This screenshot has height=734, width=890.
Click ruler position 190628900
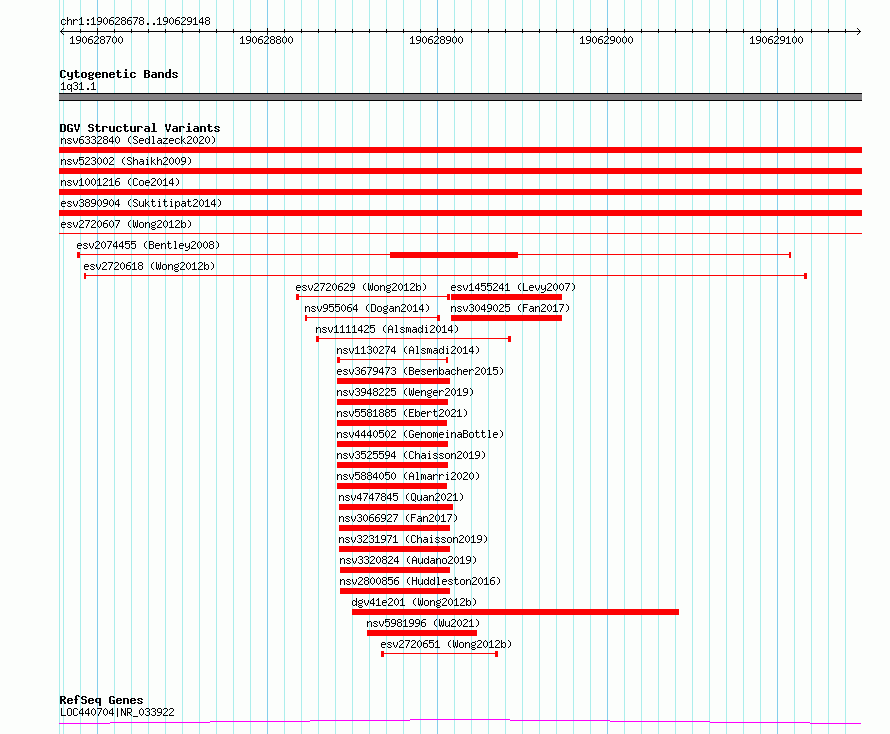[x=436, y=40]
